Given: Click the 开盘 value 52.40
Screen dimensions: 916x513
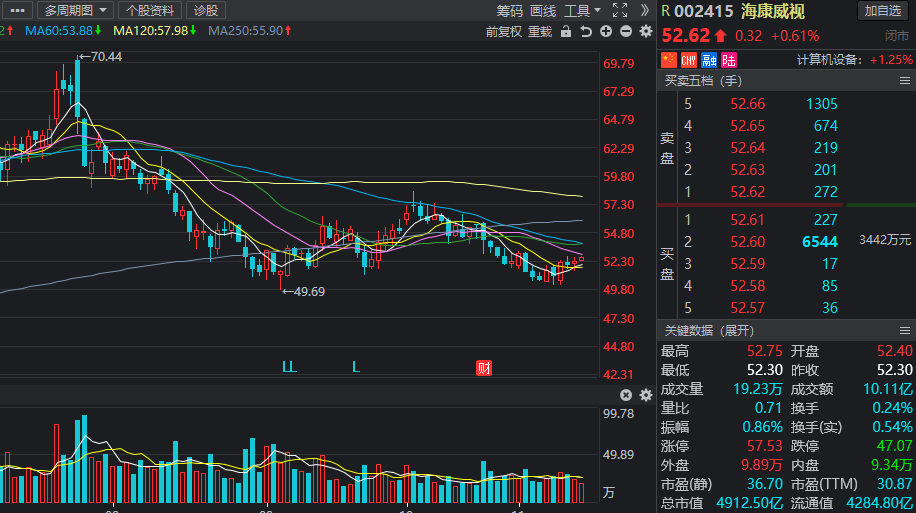Looking at the screenshot, I should coord(894,351).
